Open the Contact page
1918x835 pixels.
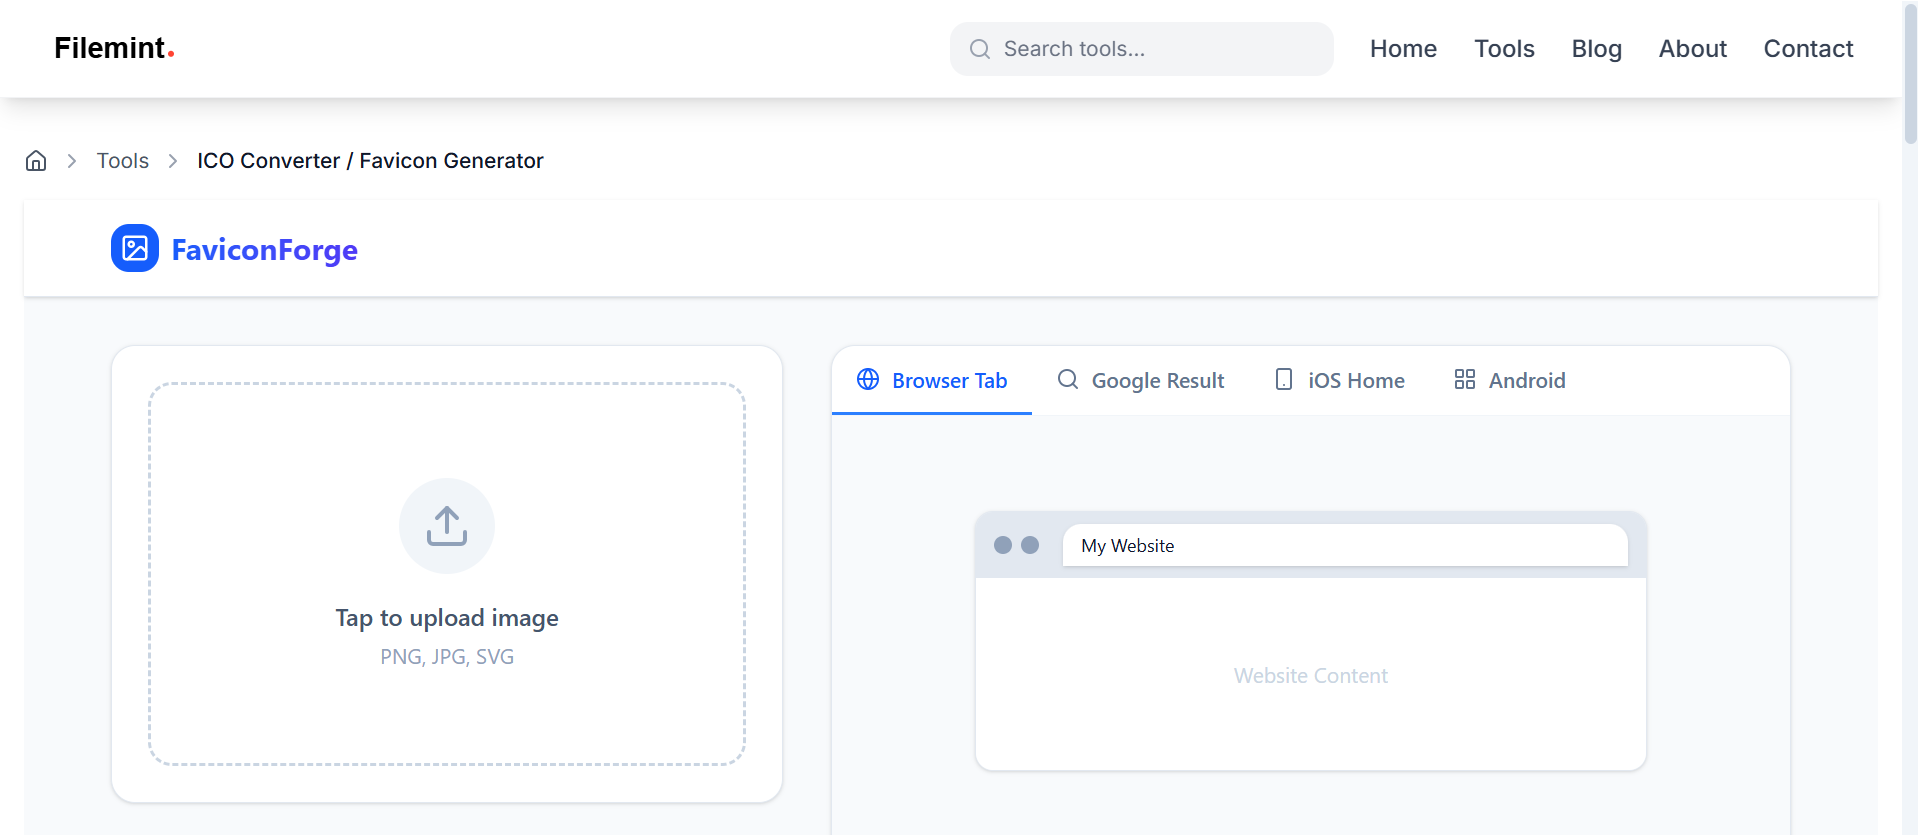point(1808,49)
